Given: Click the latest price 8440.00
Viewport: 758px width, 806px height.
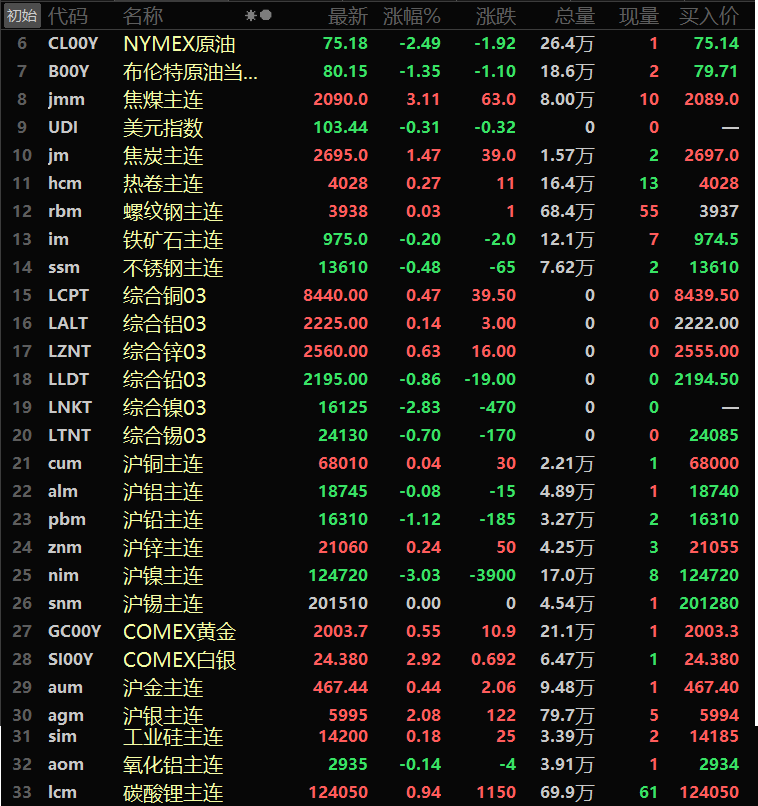Looking at the screenshot, I should click(x=336, y=296).
